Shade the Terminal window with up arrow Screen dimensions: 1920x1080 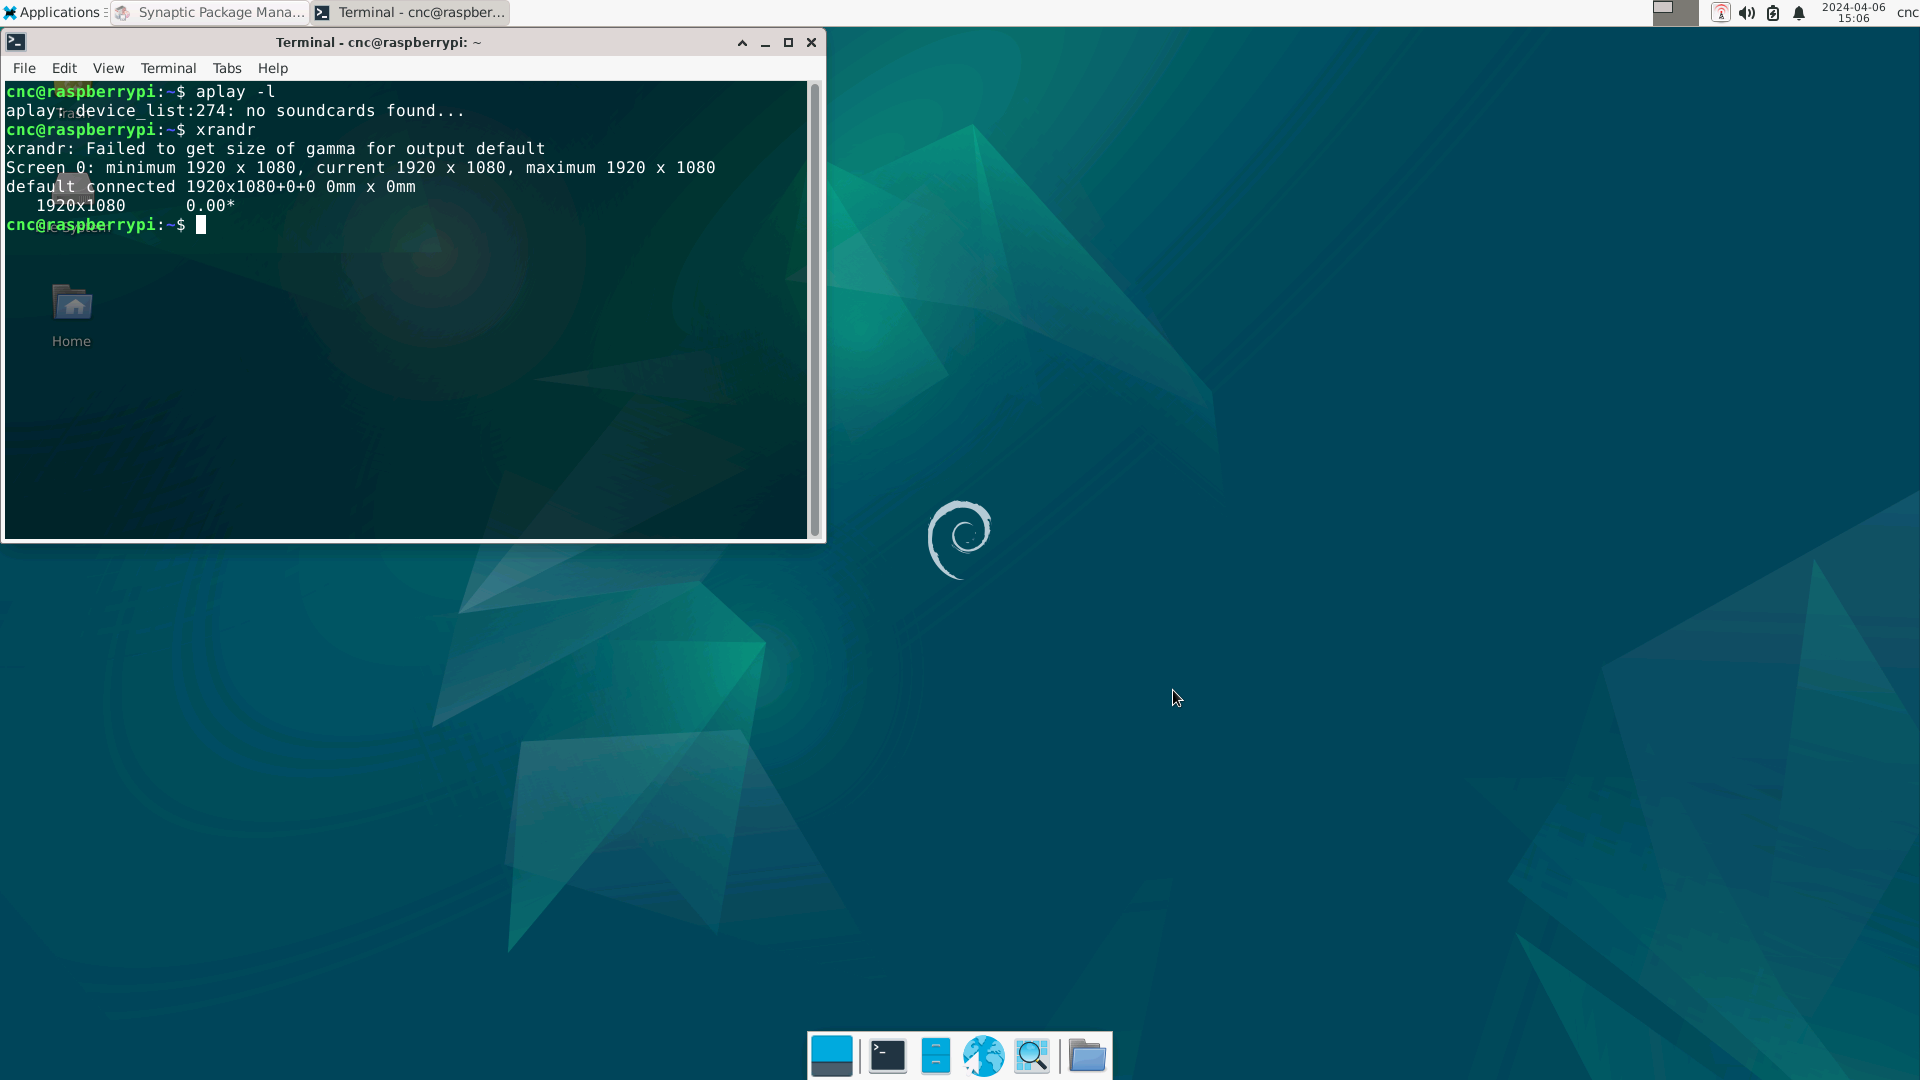(742, 43)
